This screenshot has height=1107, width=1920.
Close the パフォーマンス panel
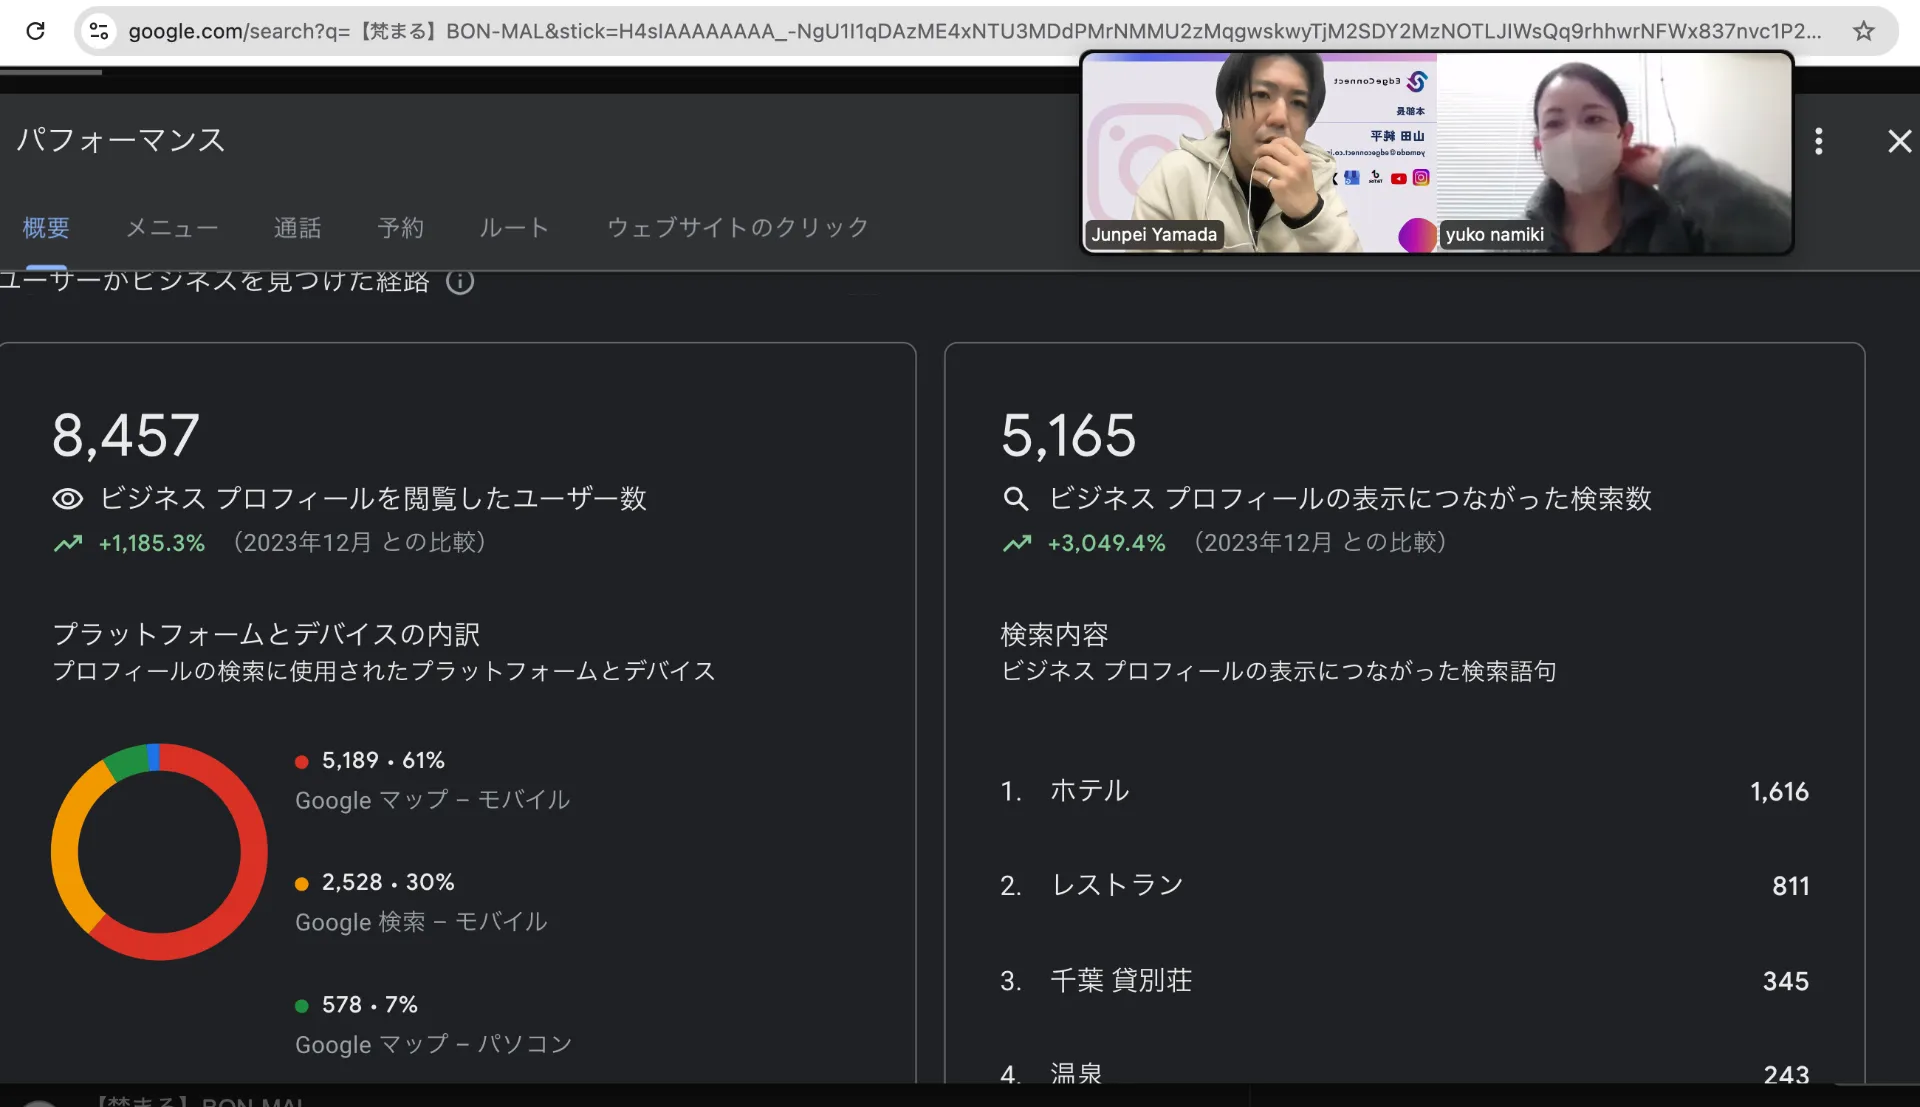point(1898,141)
